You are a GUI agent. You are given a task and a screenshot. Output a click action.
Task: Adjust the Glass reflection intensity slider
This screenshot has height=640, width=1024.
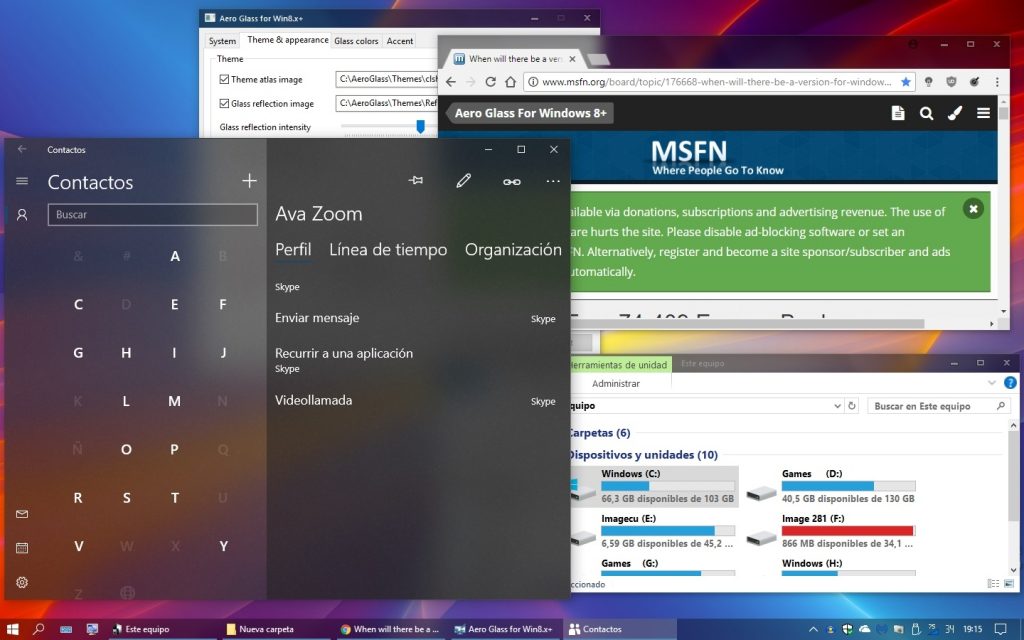pyautogui.click(x=421, y=126)
